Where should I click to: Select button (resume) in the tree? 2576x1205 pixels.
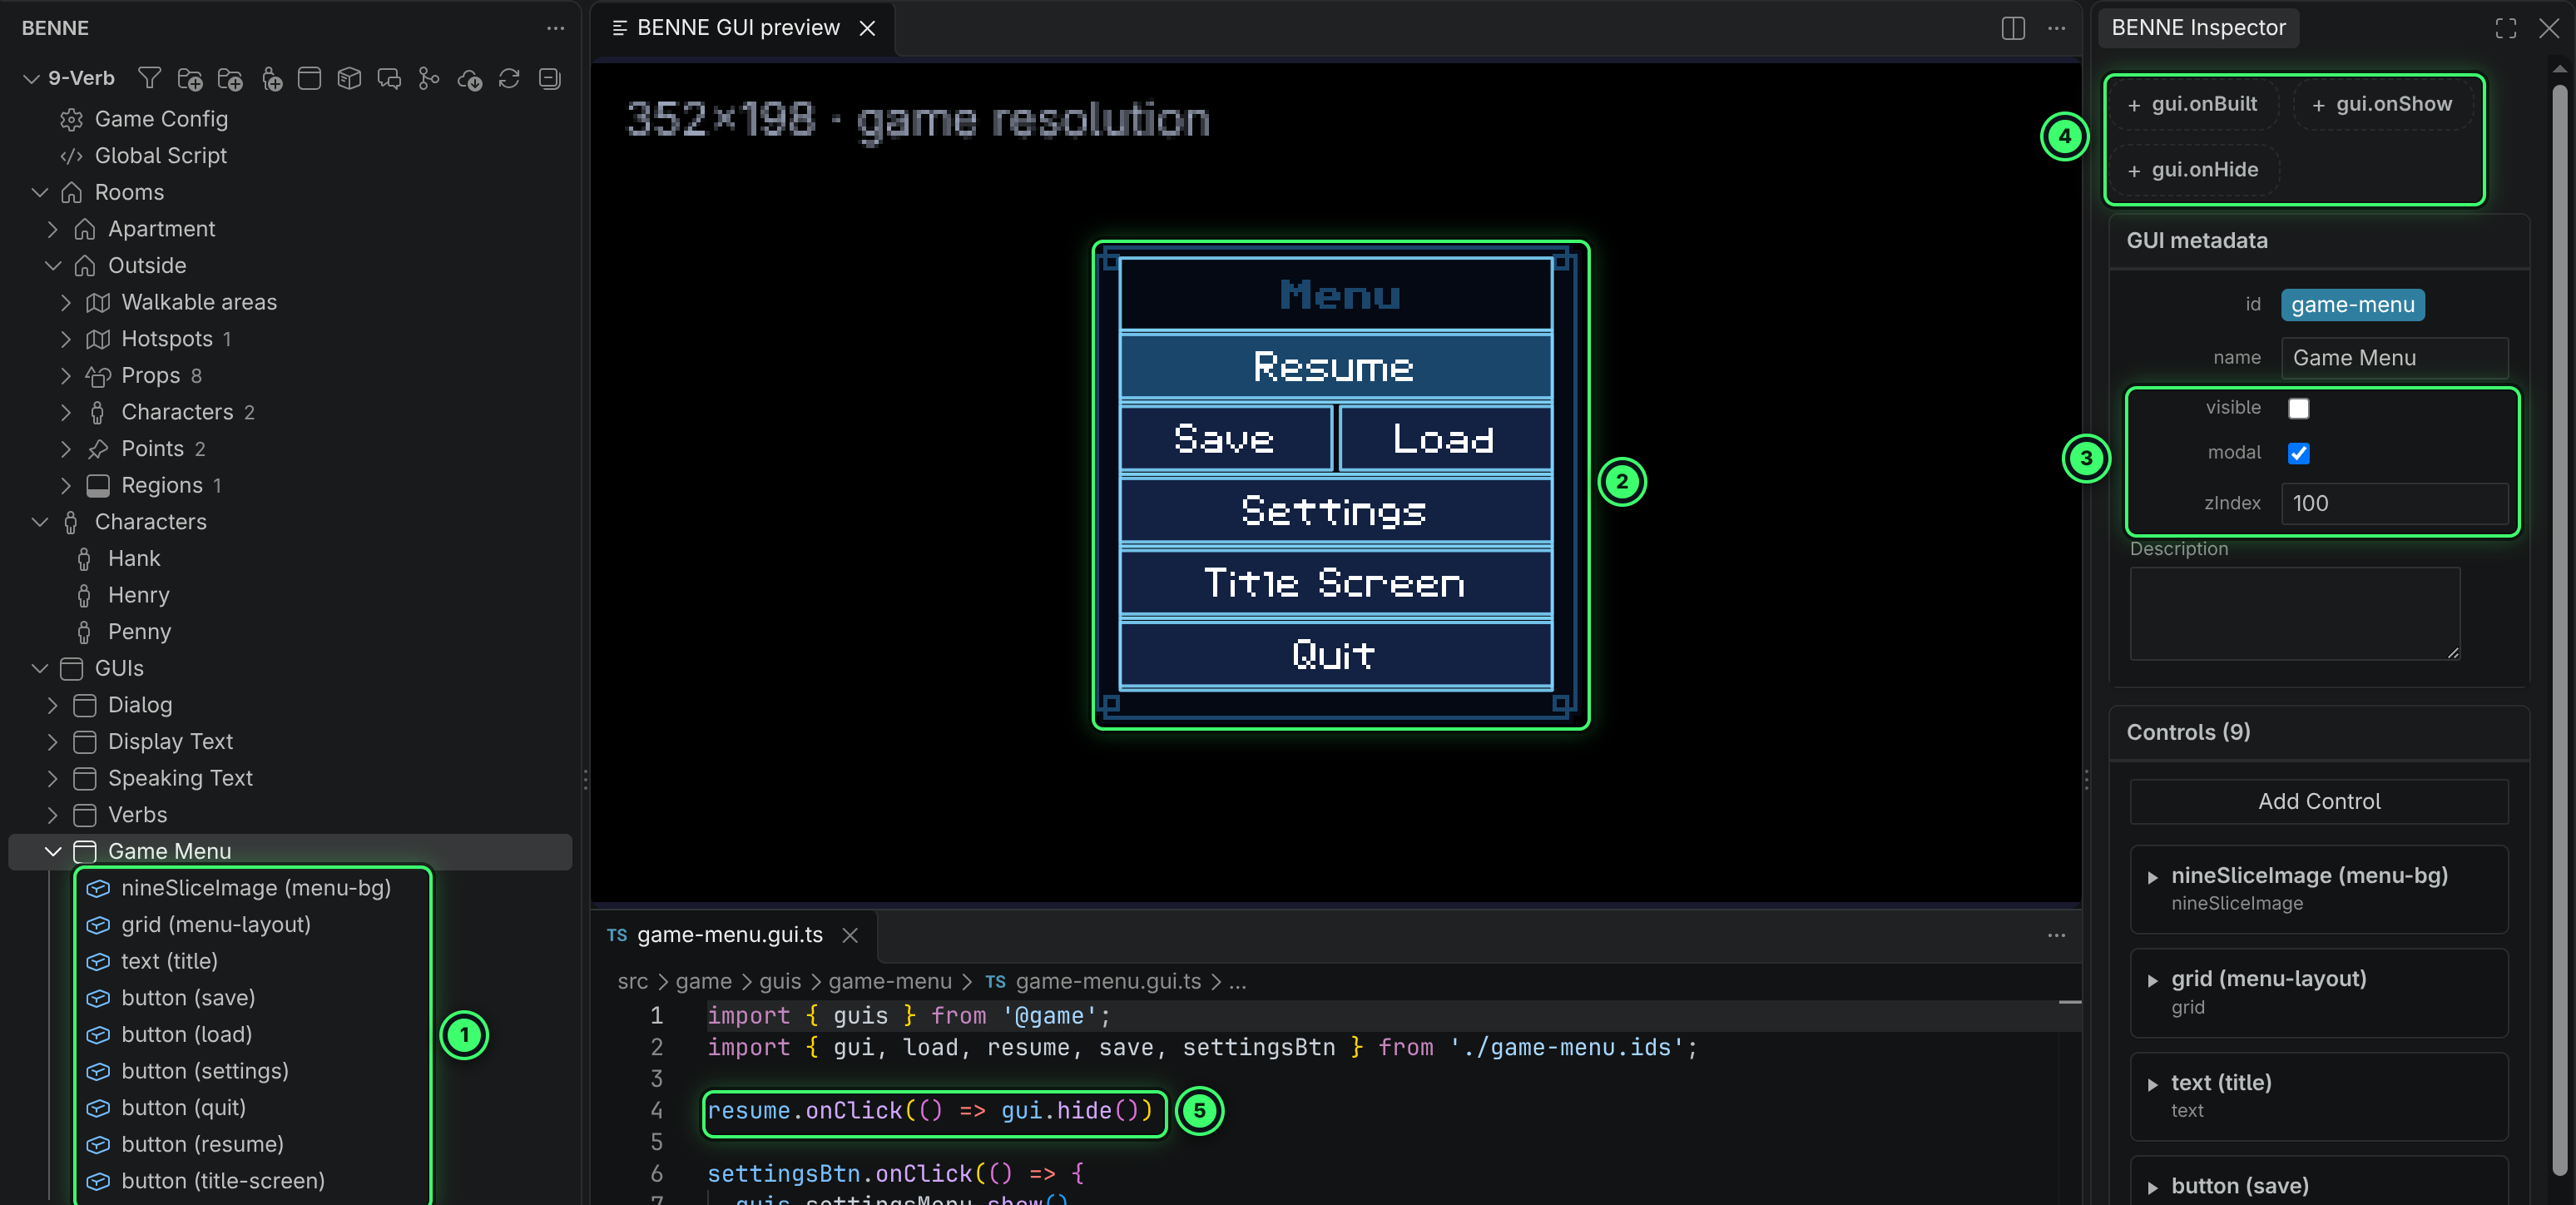202,1144
